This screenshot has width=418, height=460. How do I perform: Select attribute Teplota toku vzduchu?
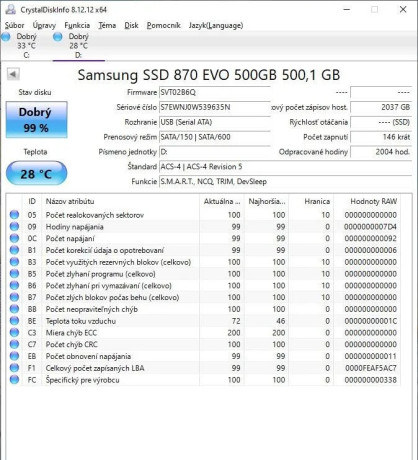[81, 321]
